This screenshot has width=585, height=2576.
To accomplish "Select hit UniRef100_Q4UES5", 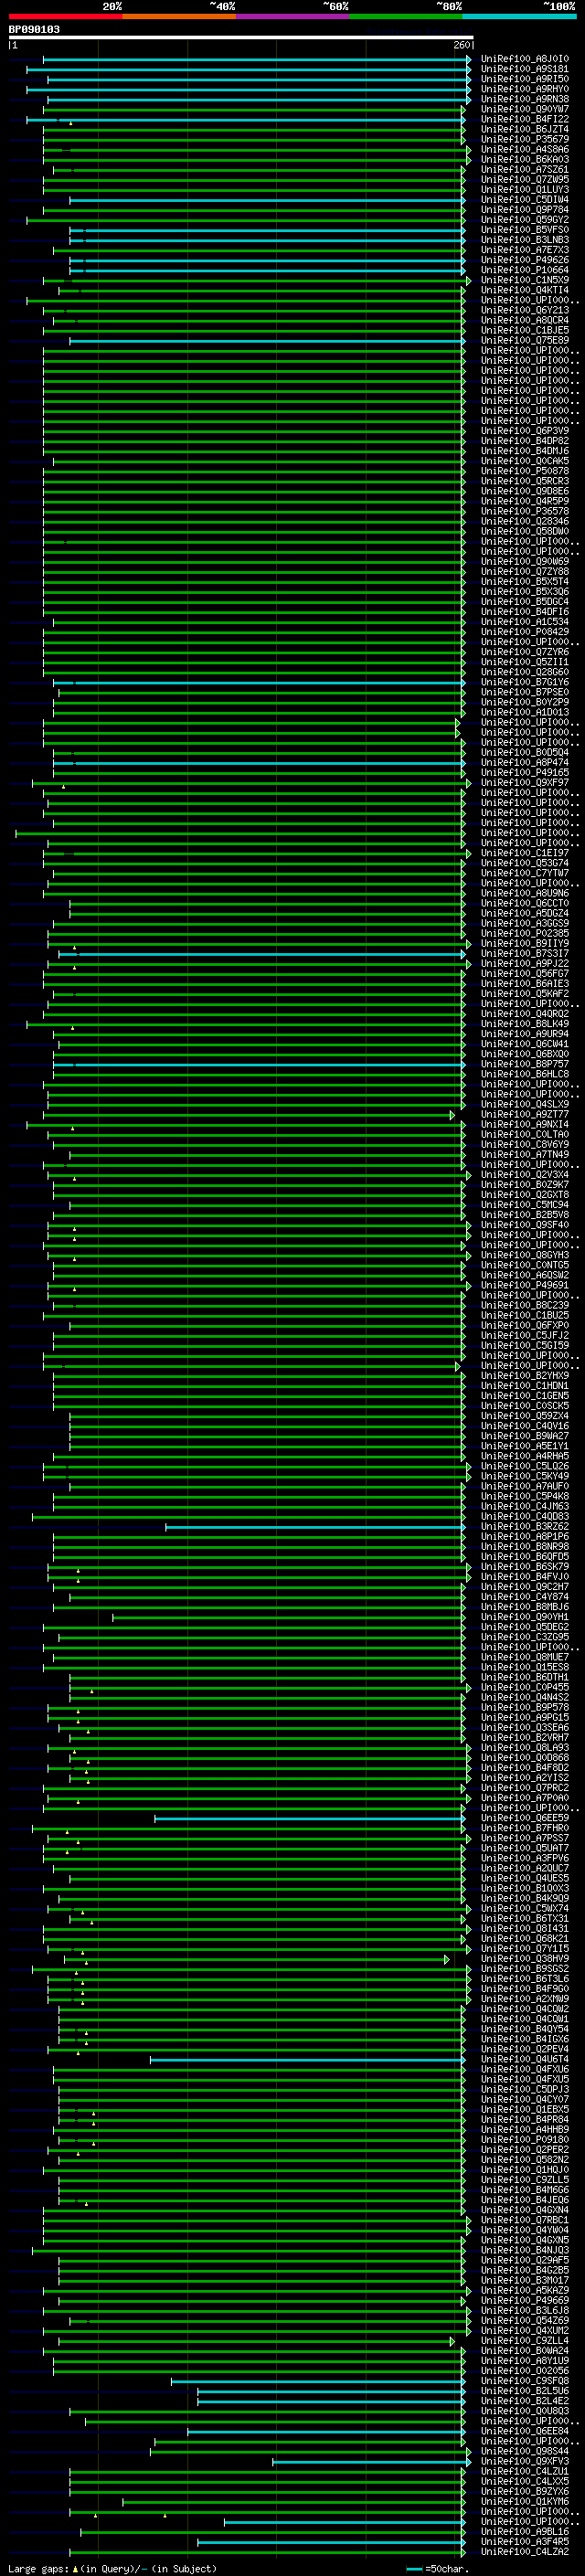I will pos(524,1878).
